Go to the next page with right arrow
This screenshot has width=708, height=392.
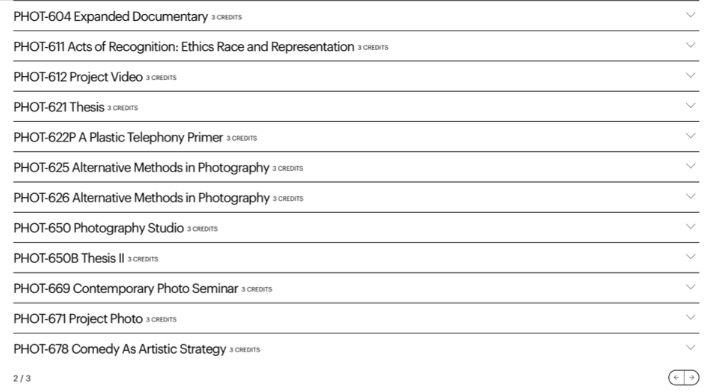tap(692, 378)
